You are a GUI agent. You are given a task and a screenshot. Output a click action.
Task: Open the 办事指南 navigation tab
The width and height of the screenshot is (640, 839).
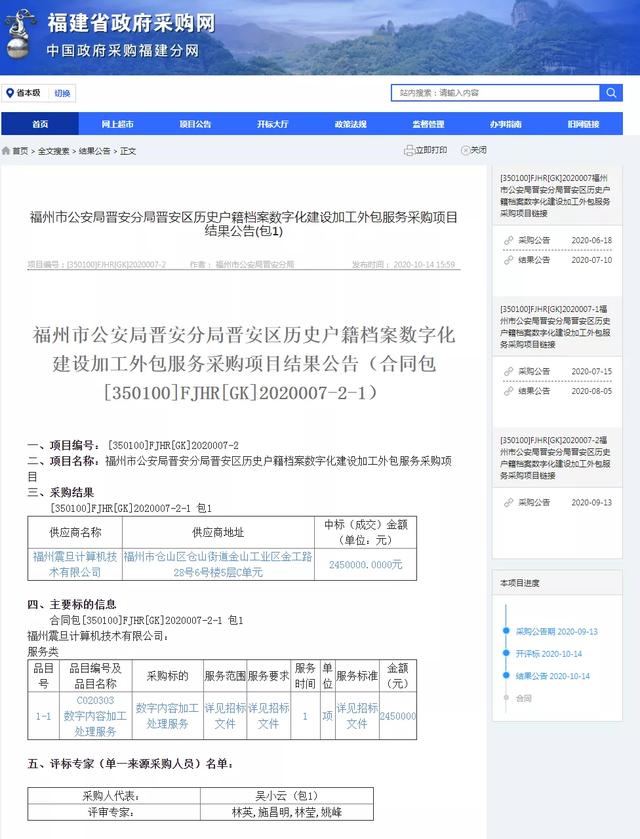505,124
